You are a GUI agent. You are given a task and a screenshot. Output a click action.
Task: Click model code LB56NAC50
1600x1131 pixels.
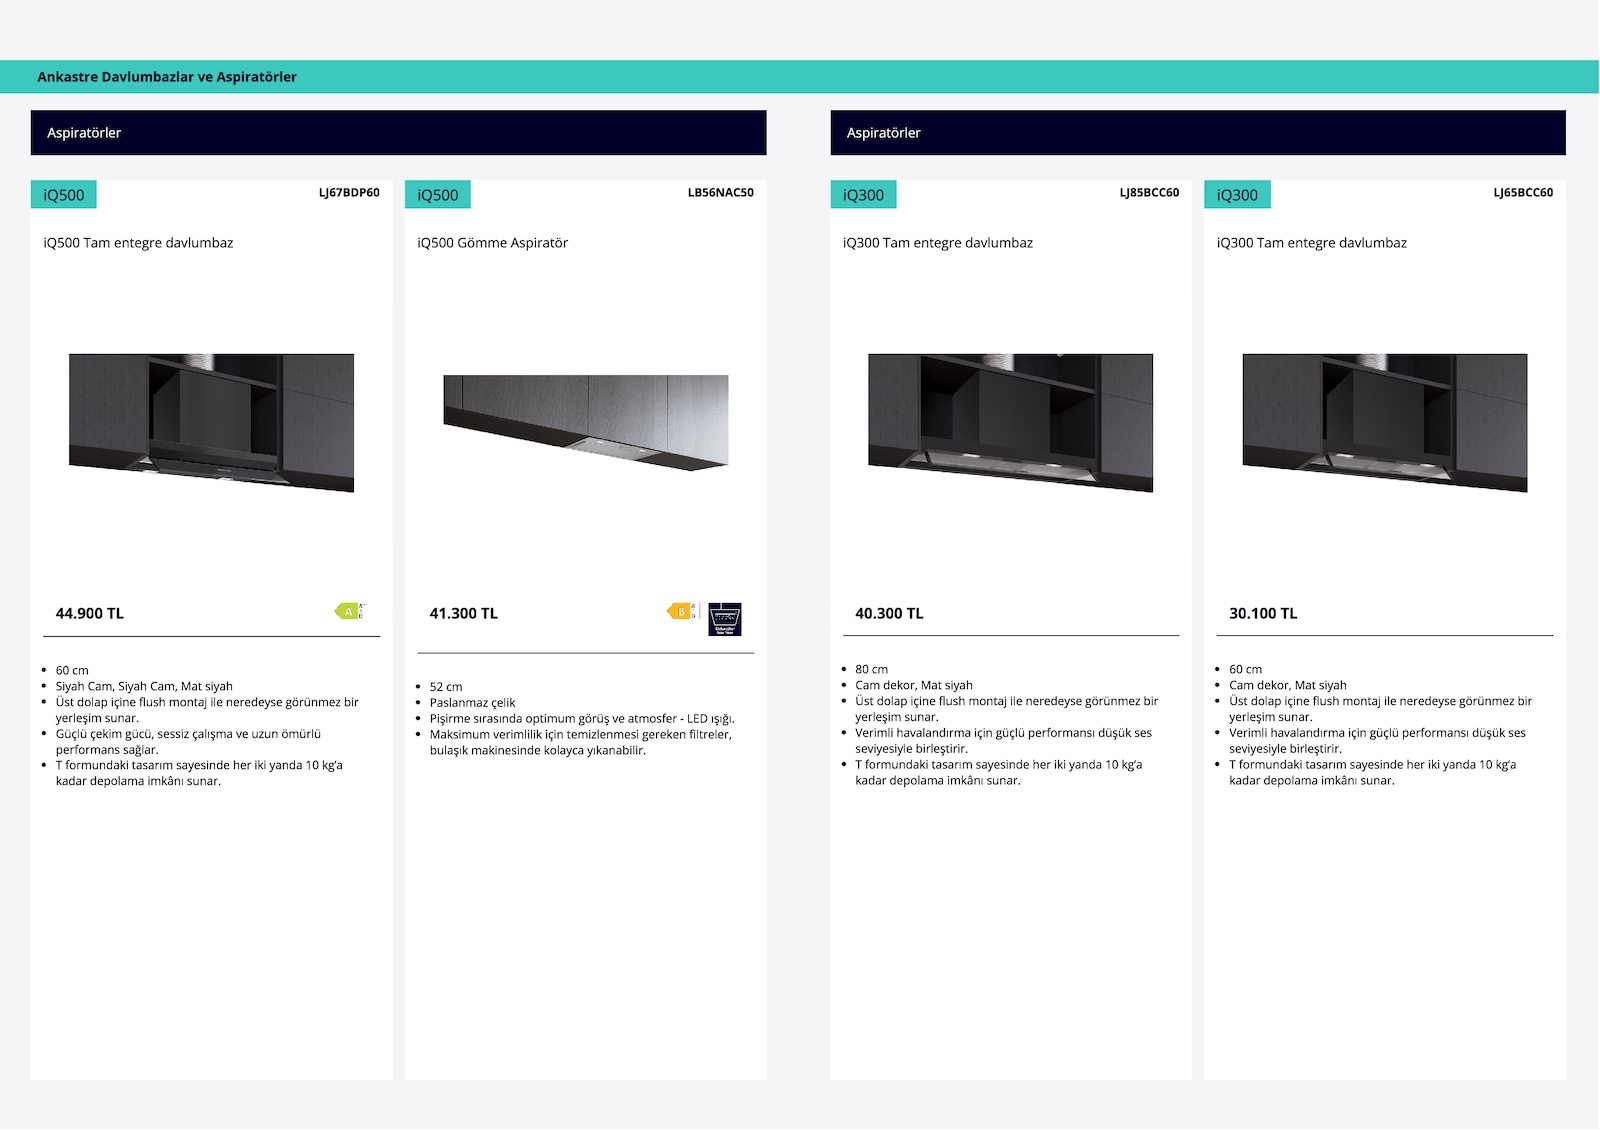[x=721, y=193]
